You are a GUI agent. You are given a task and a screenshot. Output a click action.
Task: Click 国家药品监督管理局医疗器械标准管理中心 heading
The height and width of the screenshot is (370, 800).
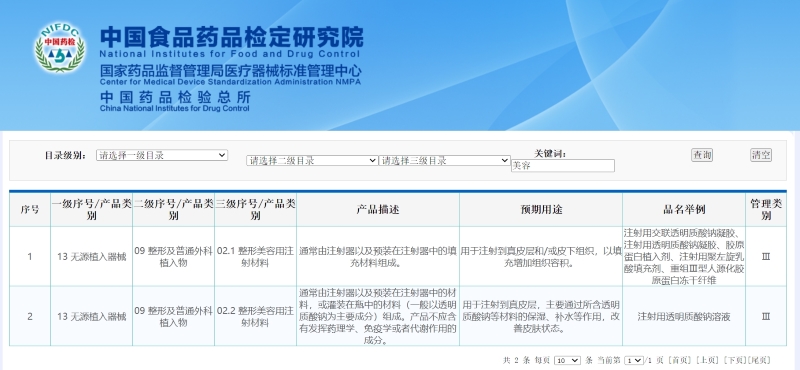(x=231, y=70)
